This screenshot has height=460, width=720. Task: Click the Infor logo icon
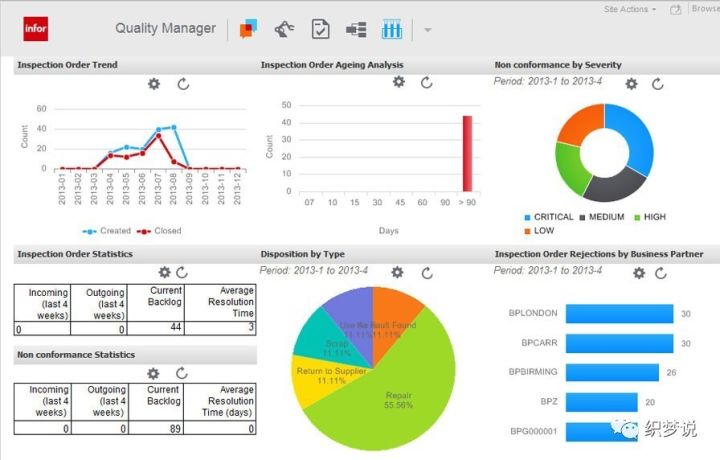36,29
